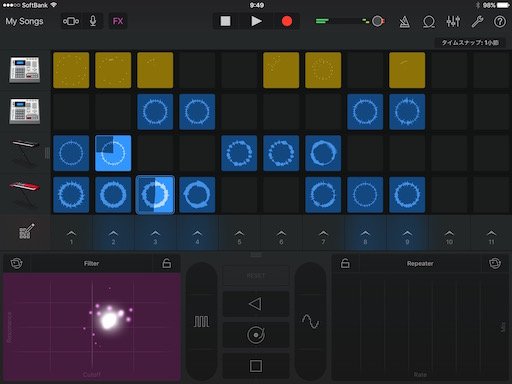Start recording with the red Record button
This screenshot has height=384, width=512.
[287, 21]
